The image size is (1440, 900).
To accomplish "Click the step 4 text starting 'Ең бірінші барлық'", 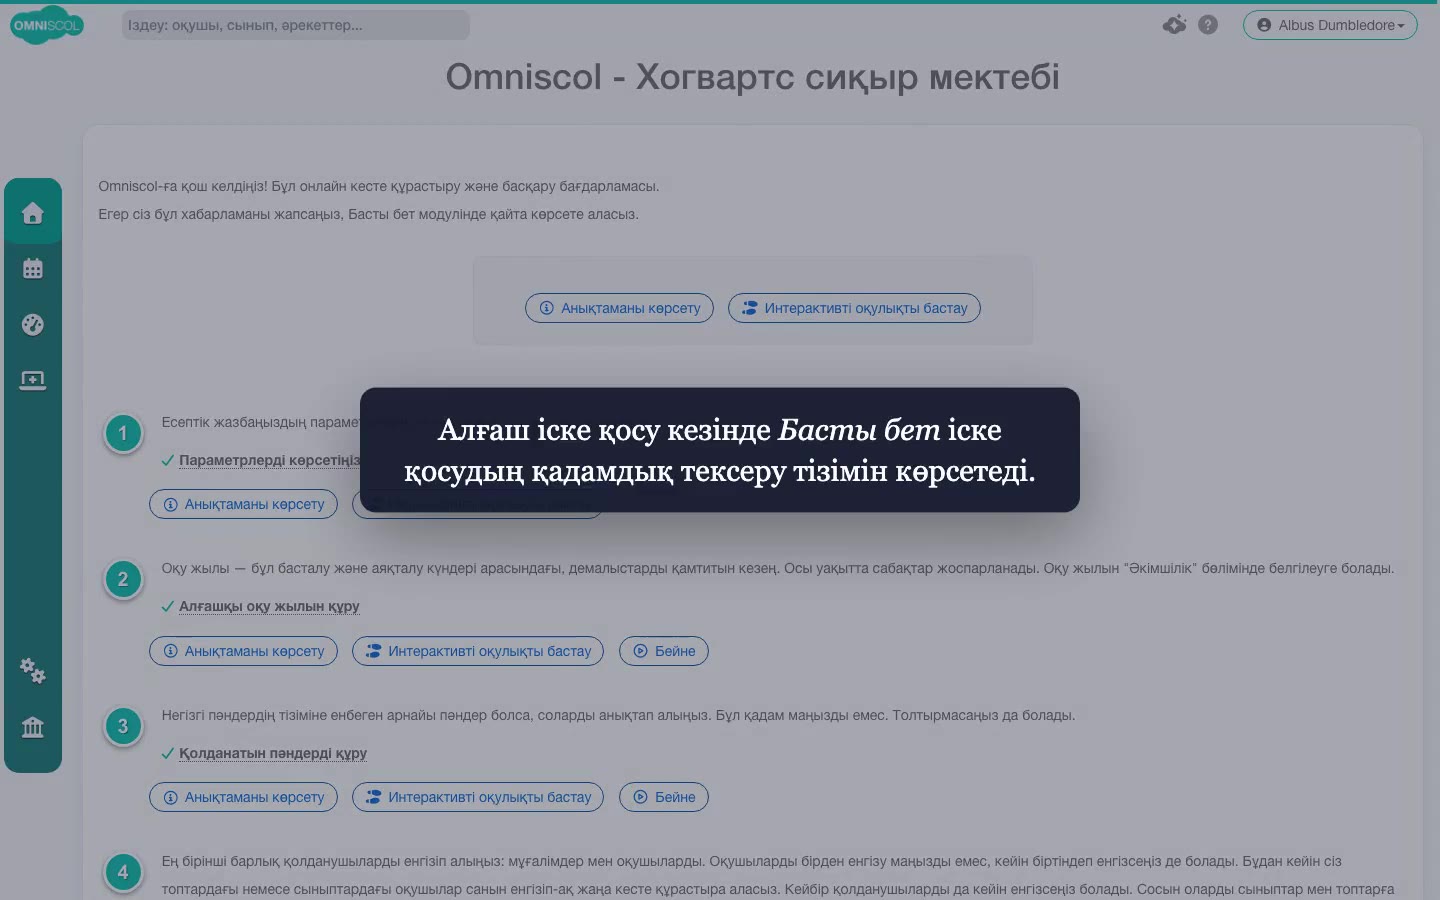I will [x=778, y=875].
